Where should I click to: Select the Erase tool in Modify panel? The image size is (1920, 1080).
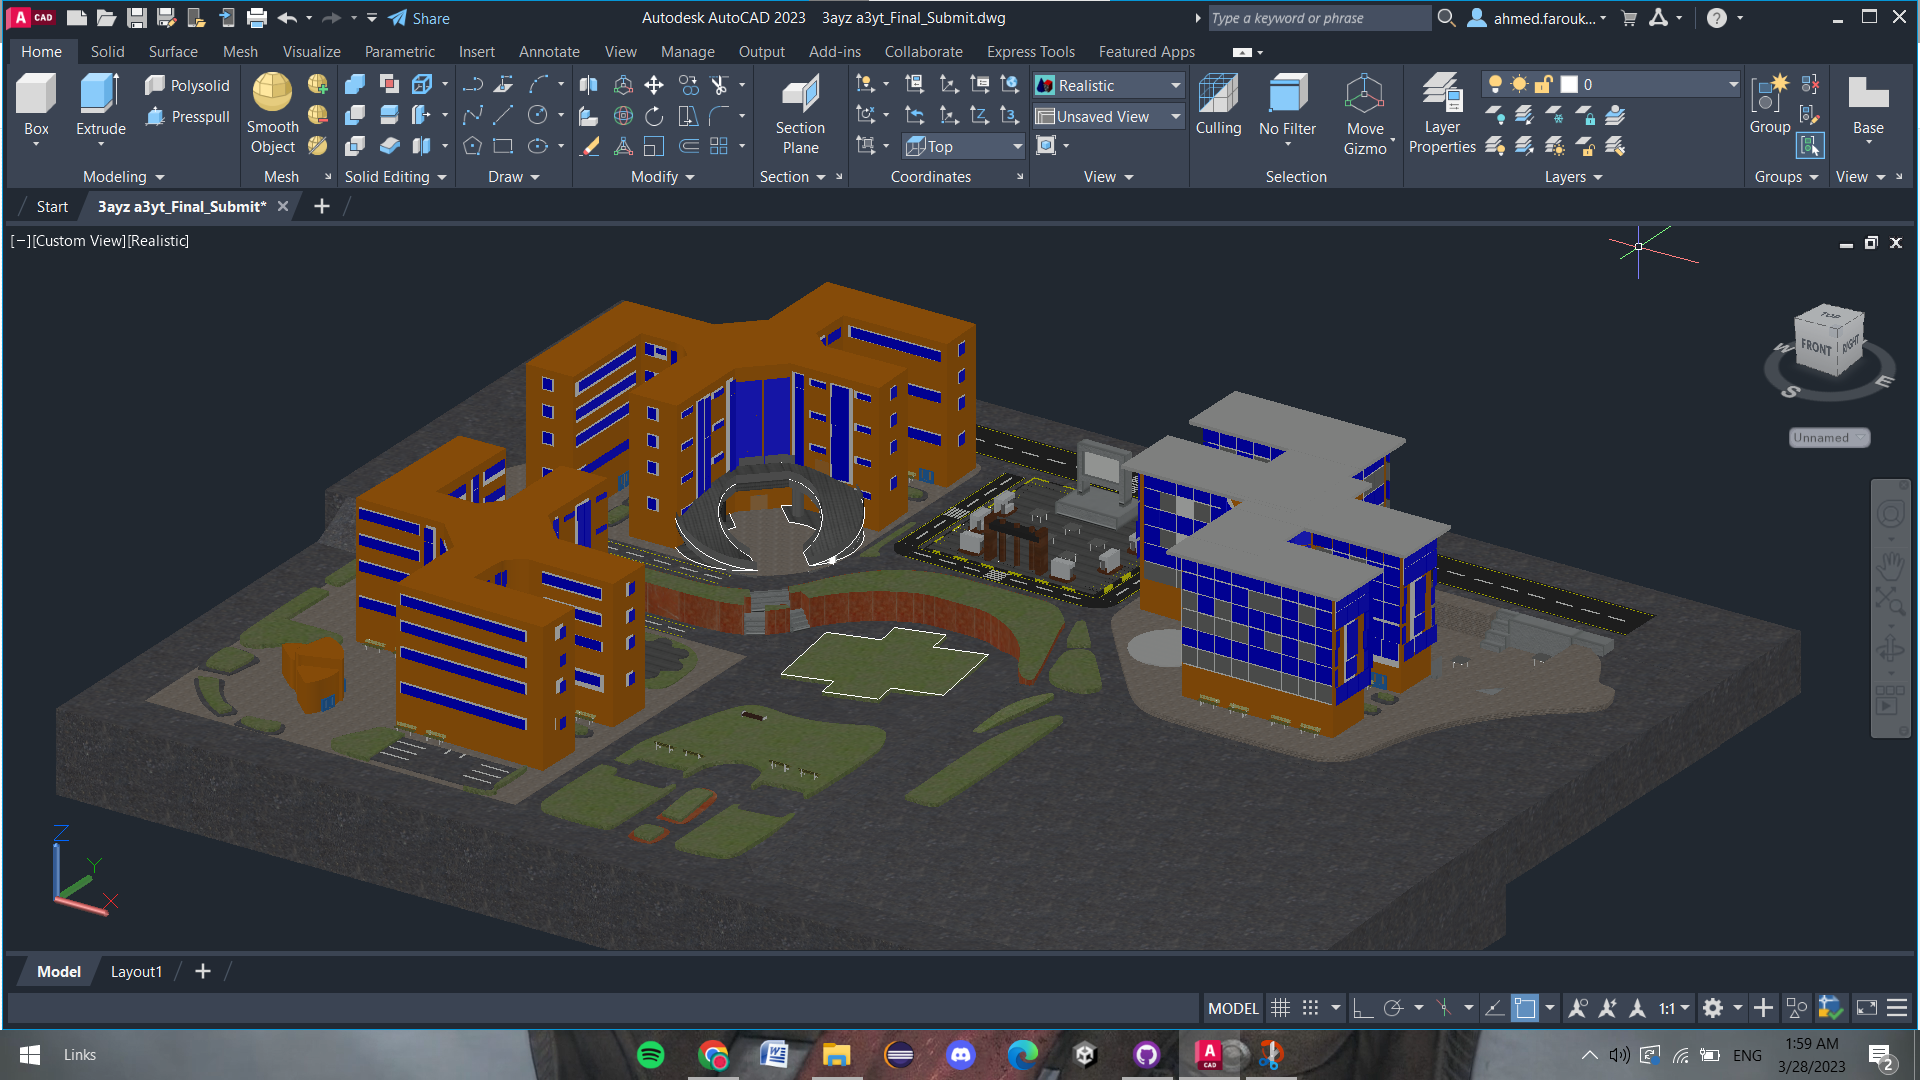(590, 146)
